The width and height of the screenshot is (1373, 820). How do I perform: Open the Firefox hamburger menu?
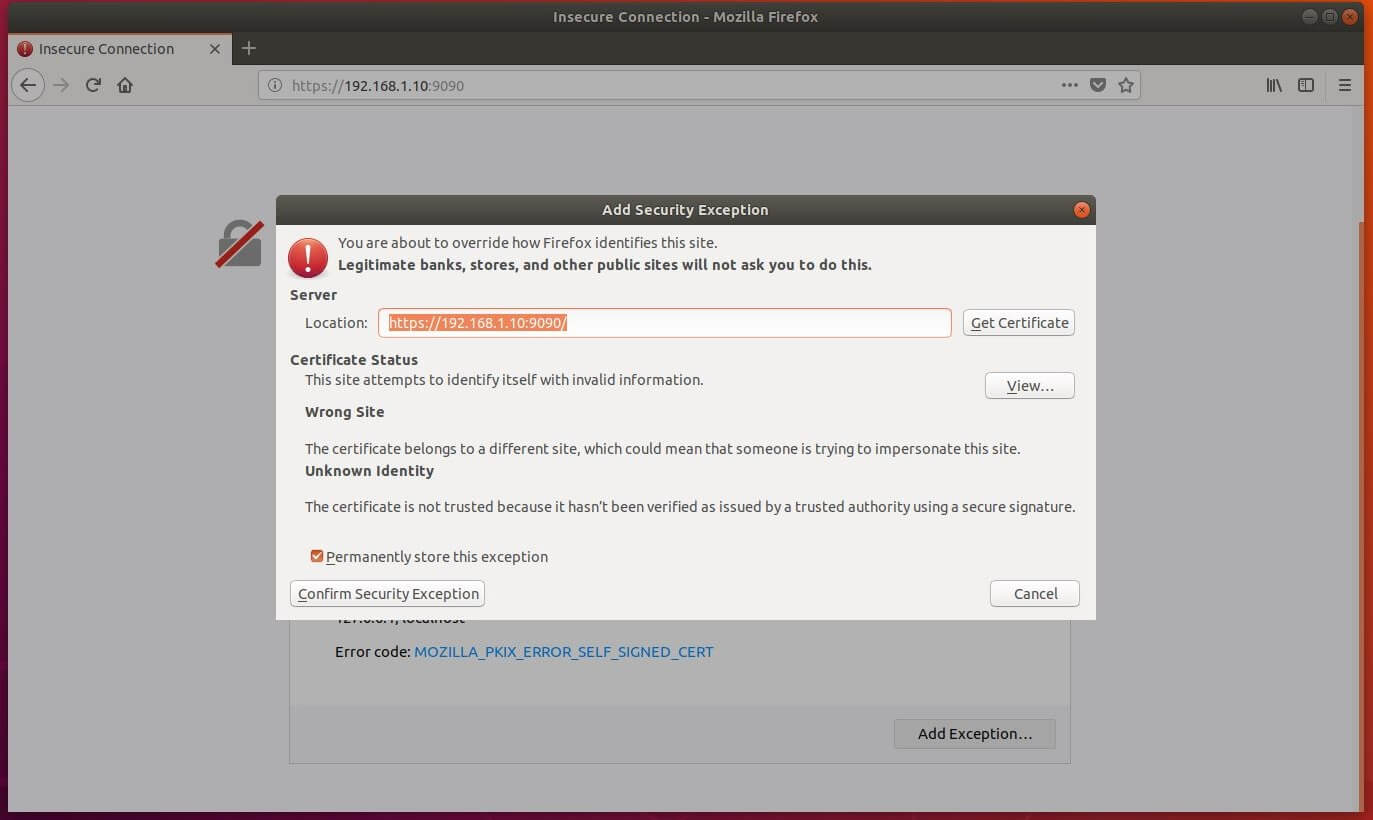click(x=1345, y=85)
